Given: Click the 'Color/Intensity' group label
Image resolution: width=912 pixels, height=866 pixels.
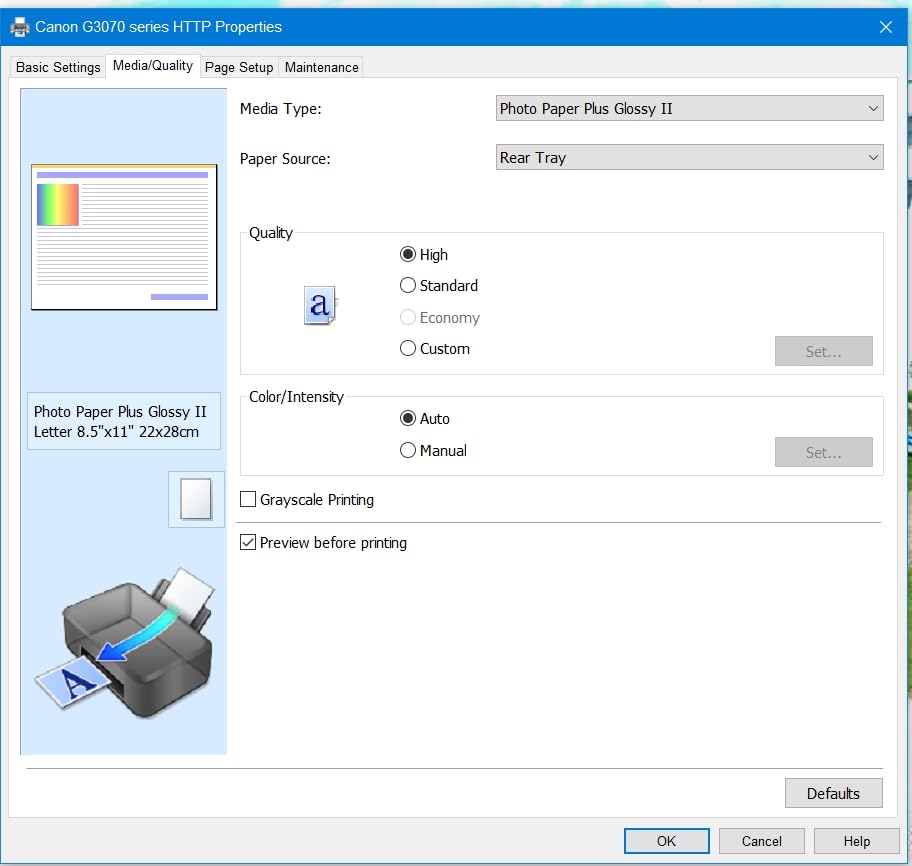Looking at the screenshot, I should 296,397.
